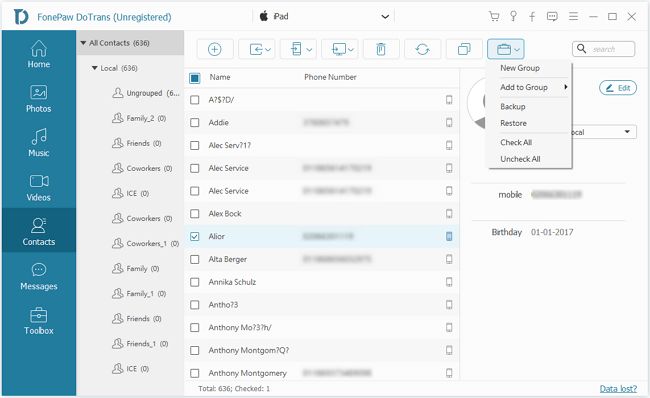Open the Music section

tap(39, 143)
